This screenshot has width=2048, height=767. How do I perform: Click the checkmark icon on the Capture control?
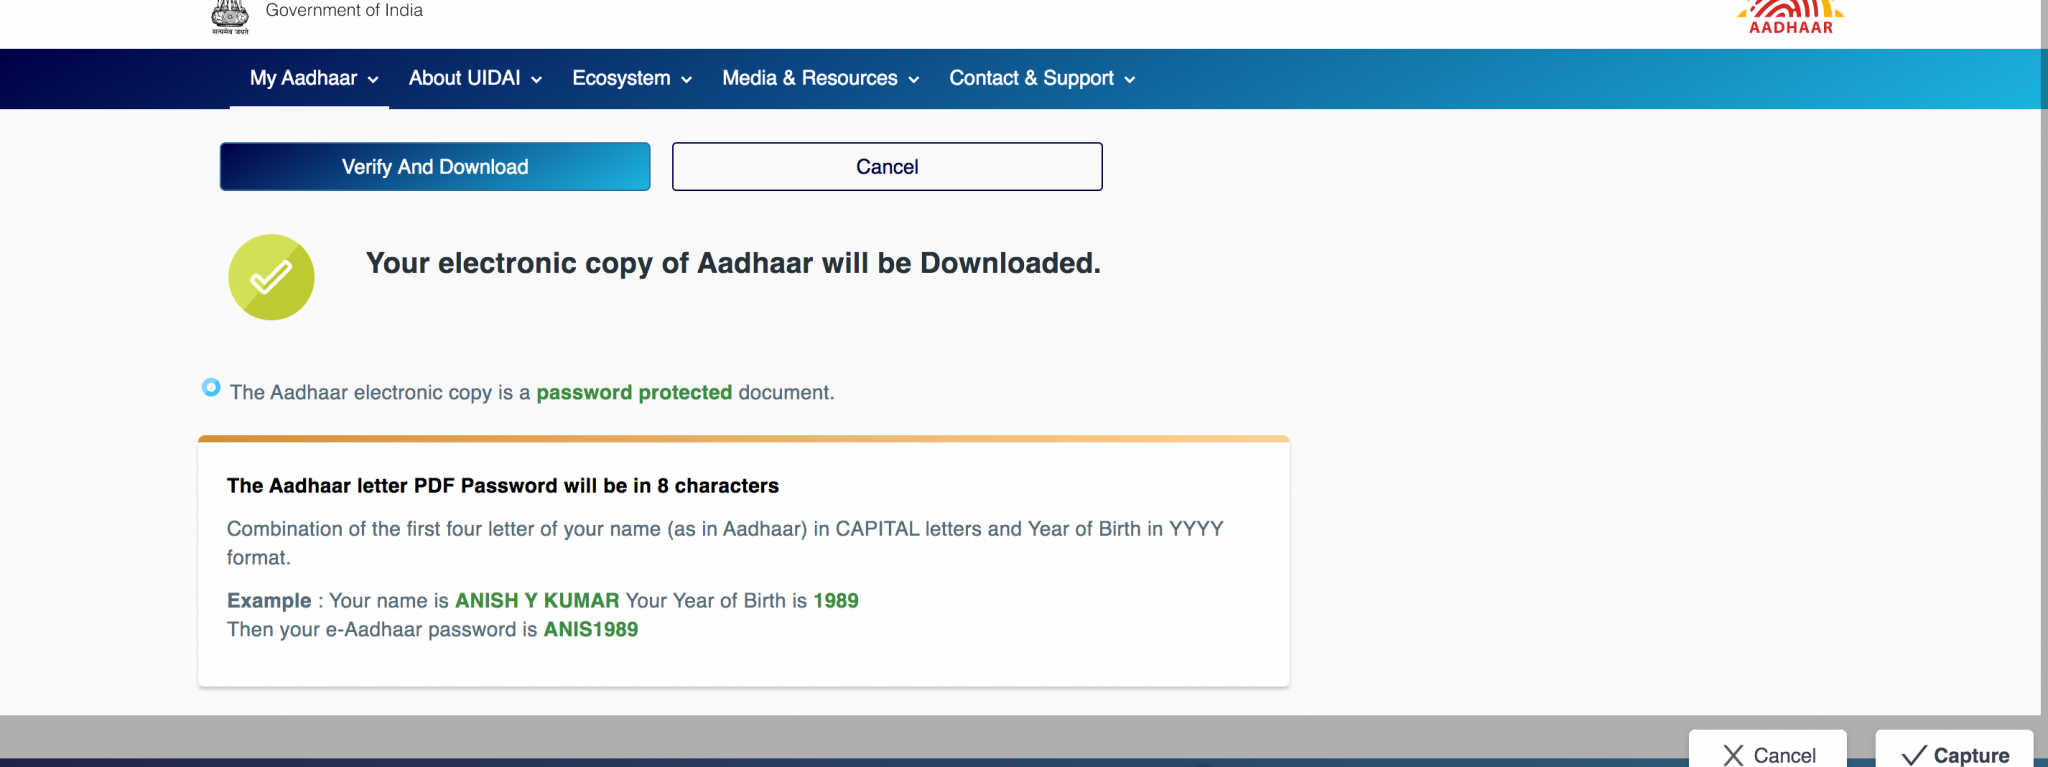pos(1914,753)
